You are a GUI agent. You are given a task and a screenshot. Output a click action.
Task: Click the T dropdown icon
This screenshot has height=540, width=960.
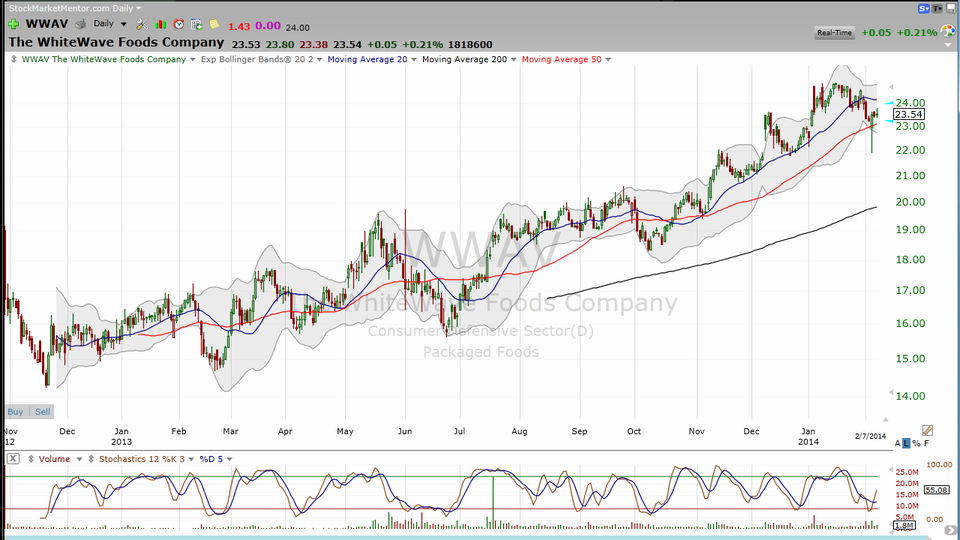(937, 9)
